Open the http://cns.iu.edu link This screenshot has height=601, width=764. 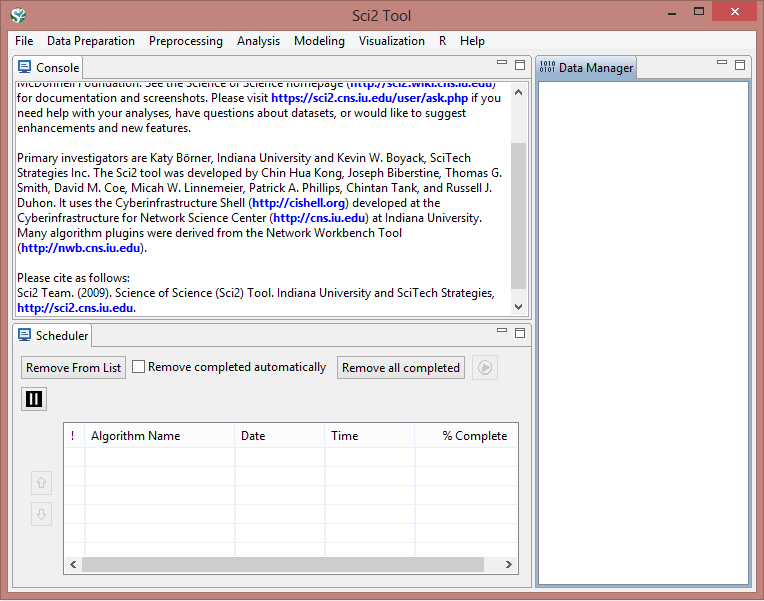click(319, 218)
